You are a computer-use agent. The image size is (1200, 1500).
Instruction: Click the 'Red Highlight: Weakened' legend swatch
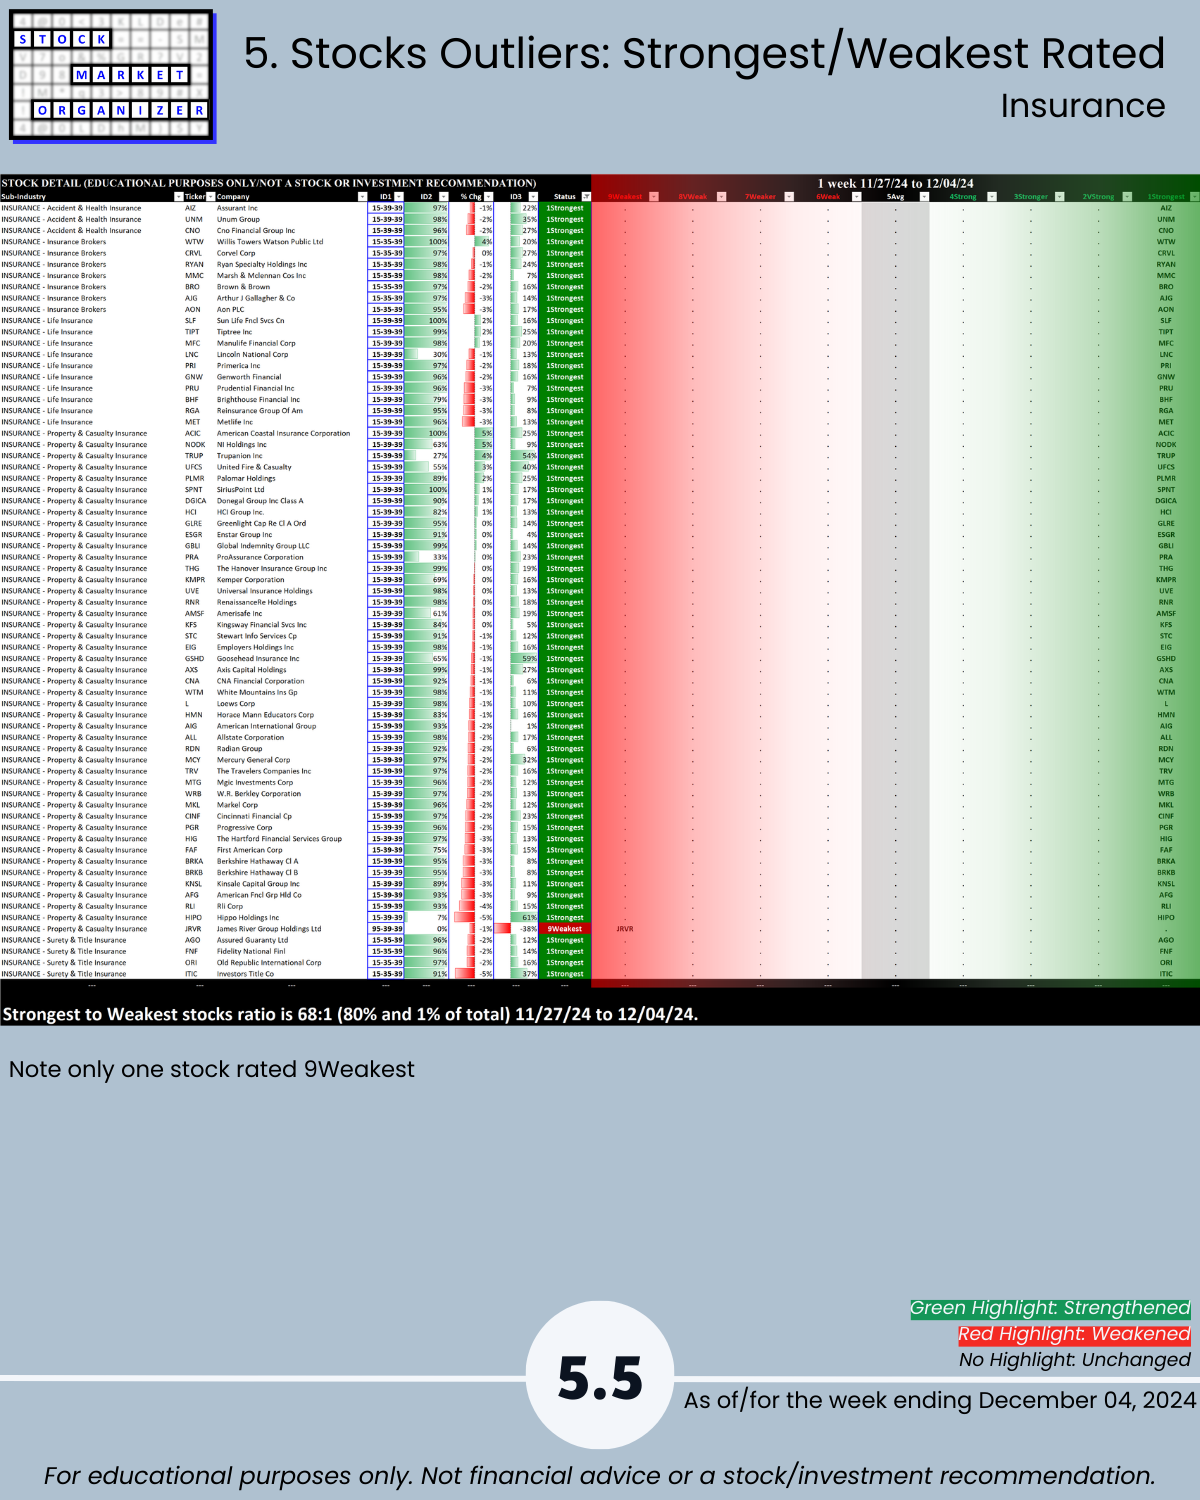(x=1074, y=1334)
